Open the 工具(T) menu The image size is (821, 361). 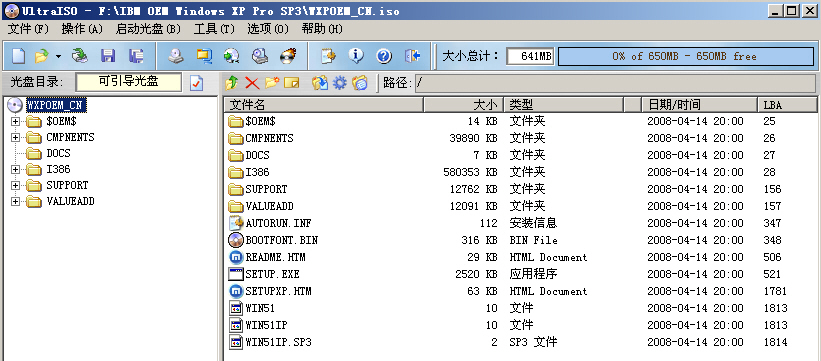[214, 29]
